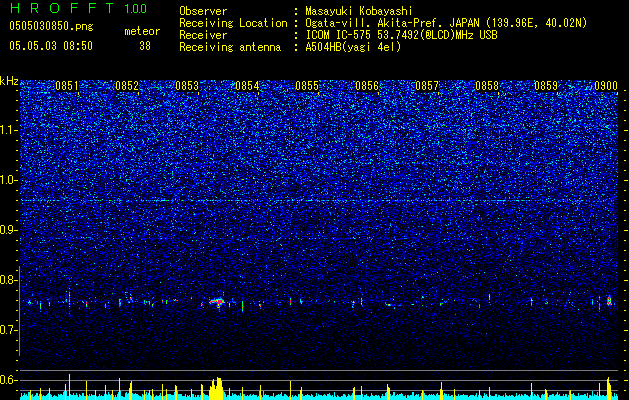The width and height of the screenshot is (629, 400).
Task: Select receiver text ICOM IC-575 53.7492 MHz USB
Action: 401,35
